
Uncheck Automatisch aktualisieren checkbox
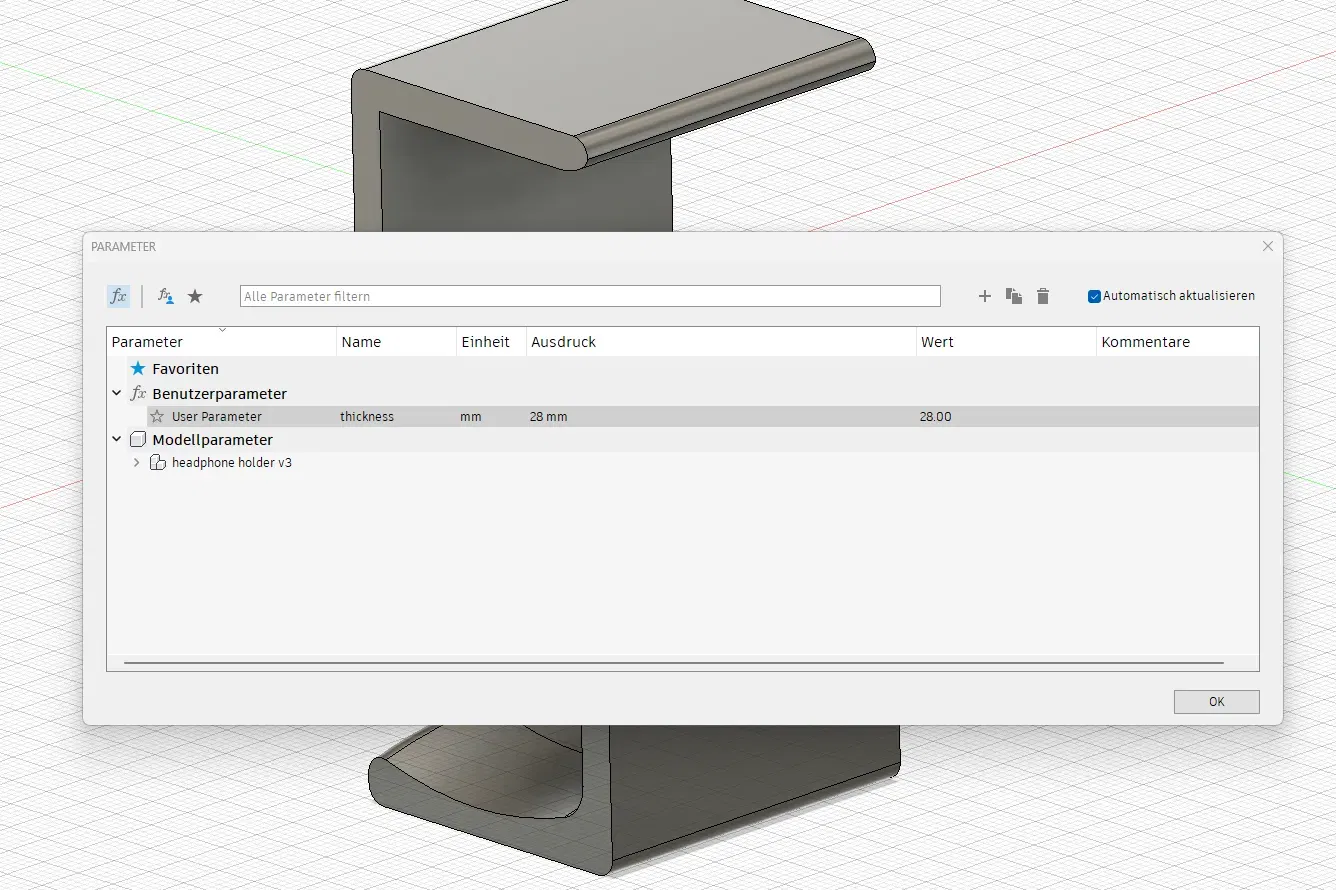pyautogui.click(x=1094, y=296)
